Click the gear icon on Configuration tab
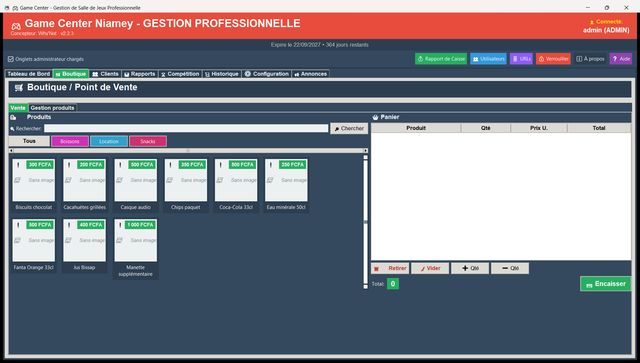640x363 pixels. coord(248,74)
